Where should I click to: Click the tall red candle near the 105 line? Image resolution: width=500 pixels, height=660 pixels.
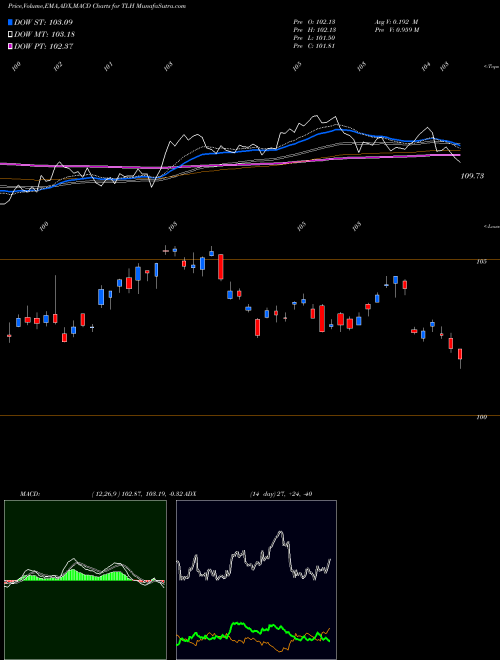coord(221,267)
